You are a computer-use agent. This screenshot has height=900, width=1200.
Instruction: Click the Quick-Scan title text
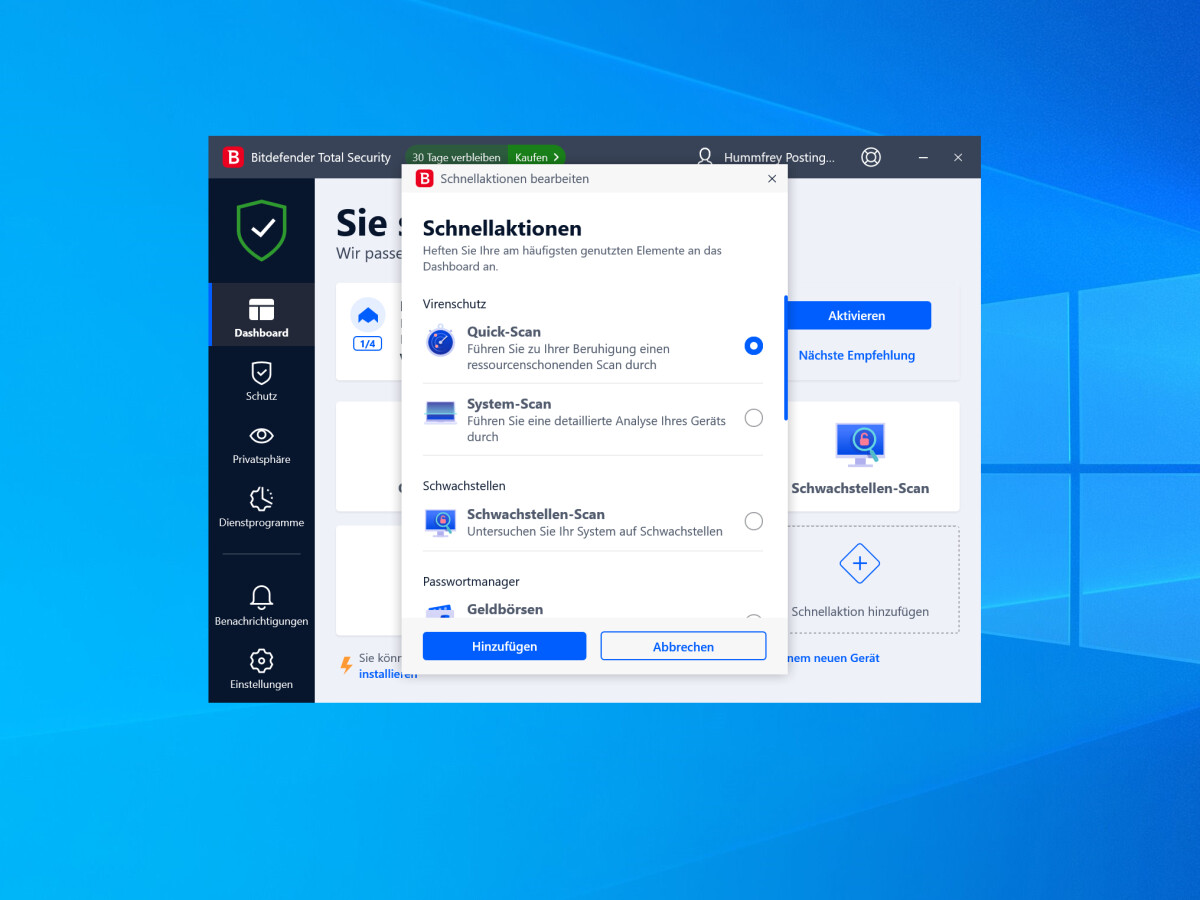504,332
